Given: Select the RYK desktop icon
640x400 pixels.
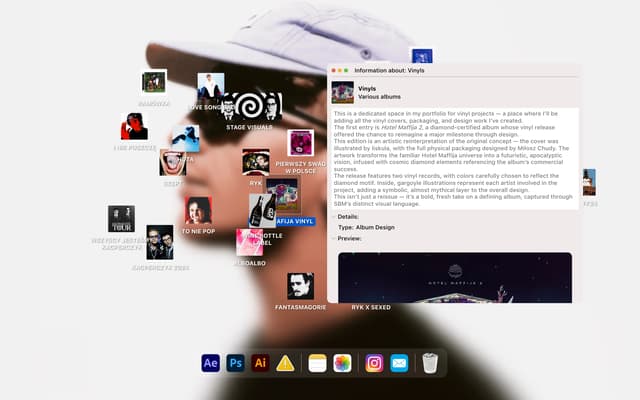Looking at the screenshot, I should (x=256, y=162).
